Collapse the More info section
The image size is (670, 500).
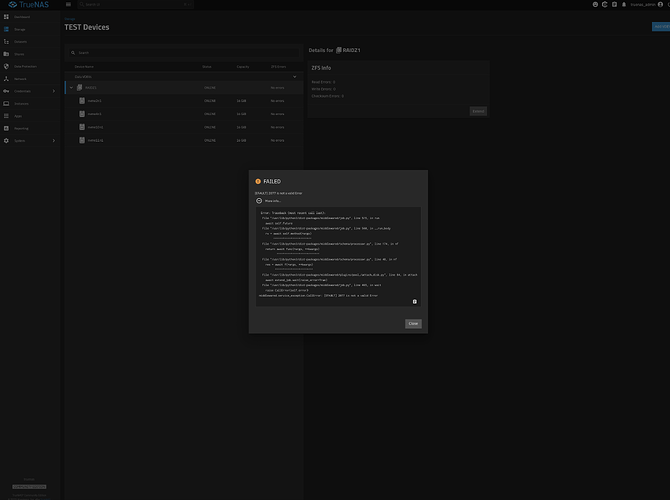tap(259, 201)
